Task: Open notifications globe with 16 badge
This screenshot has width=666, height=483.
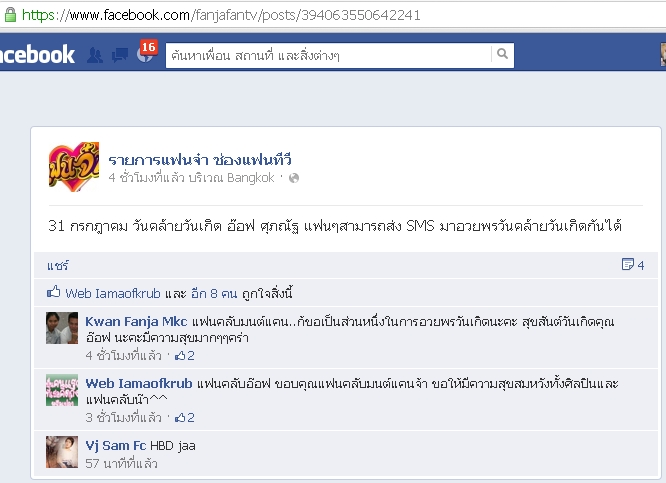Action: (x=145, y=54)
